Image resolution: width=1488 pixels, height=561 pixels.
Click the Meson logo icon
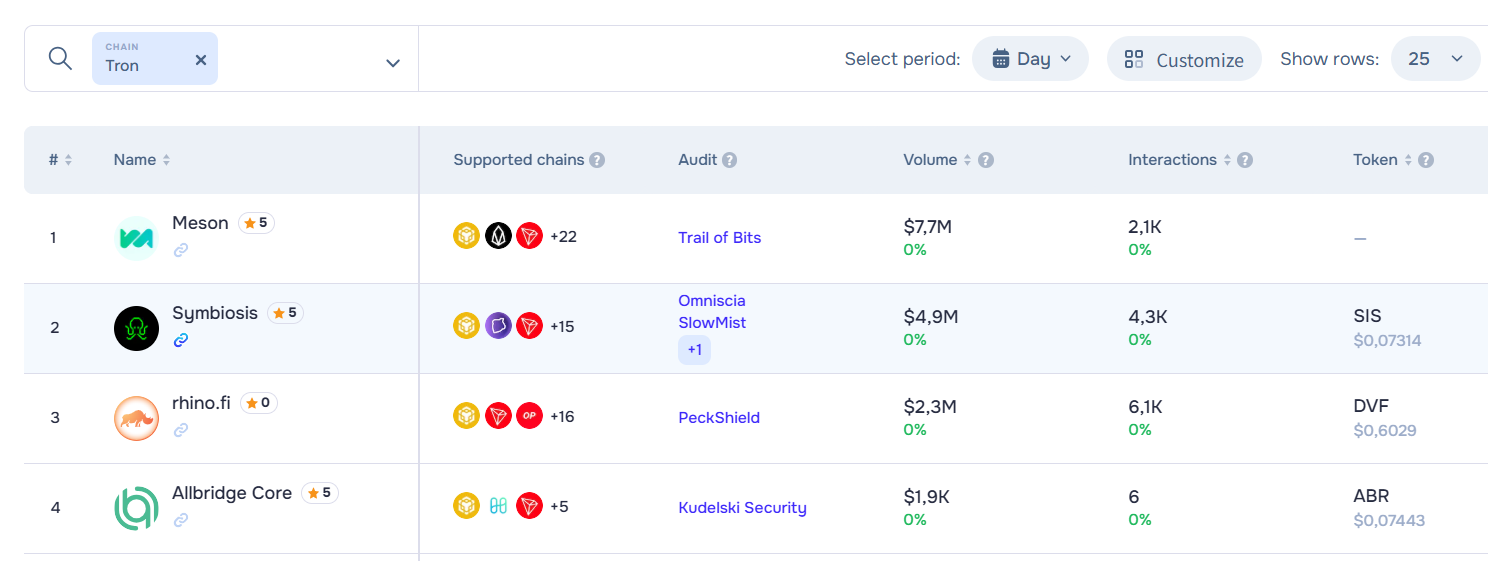click(136, 238)
